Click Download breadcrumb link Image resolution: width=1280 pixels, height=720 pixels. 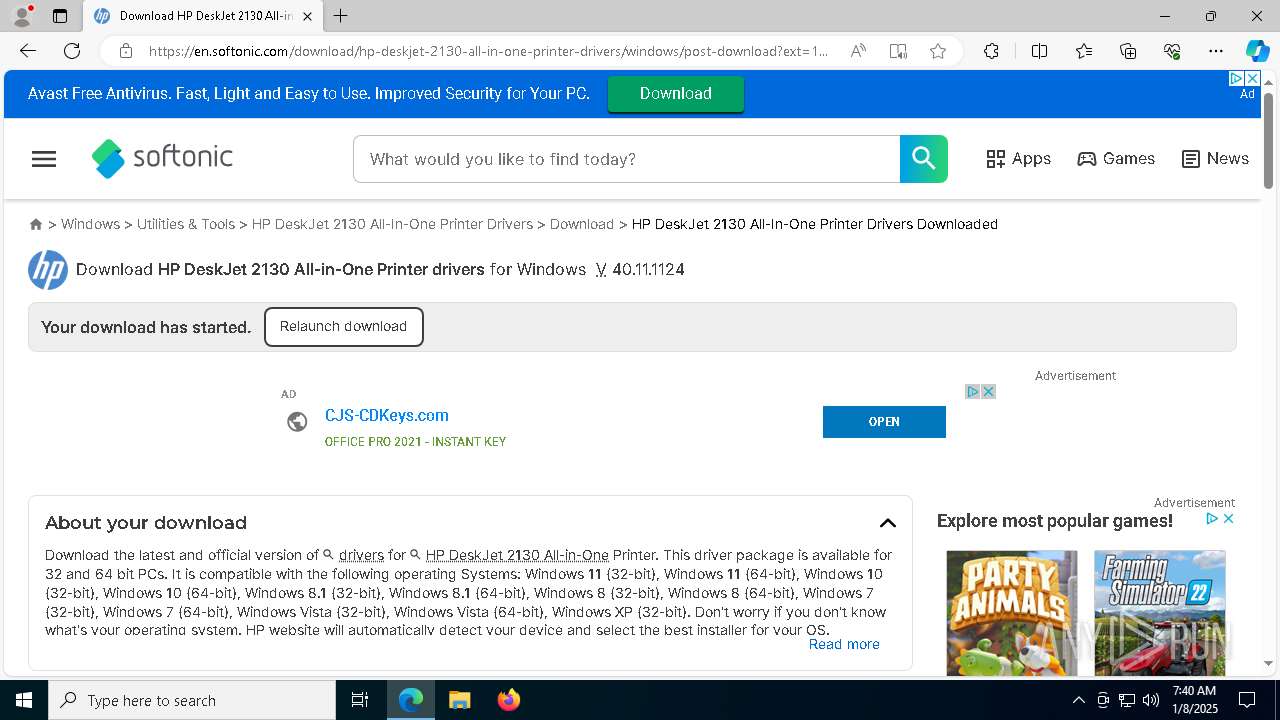pos(582,225)
